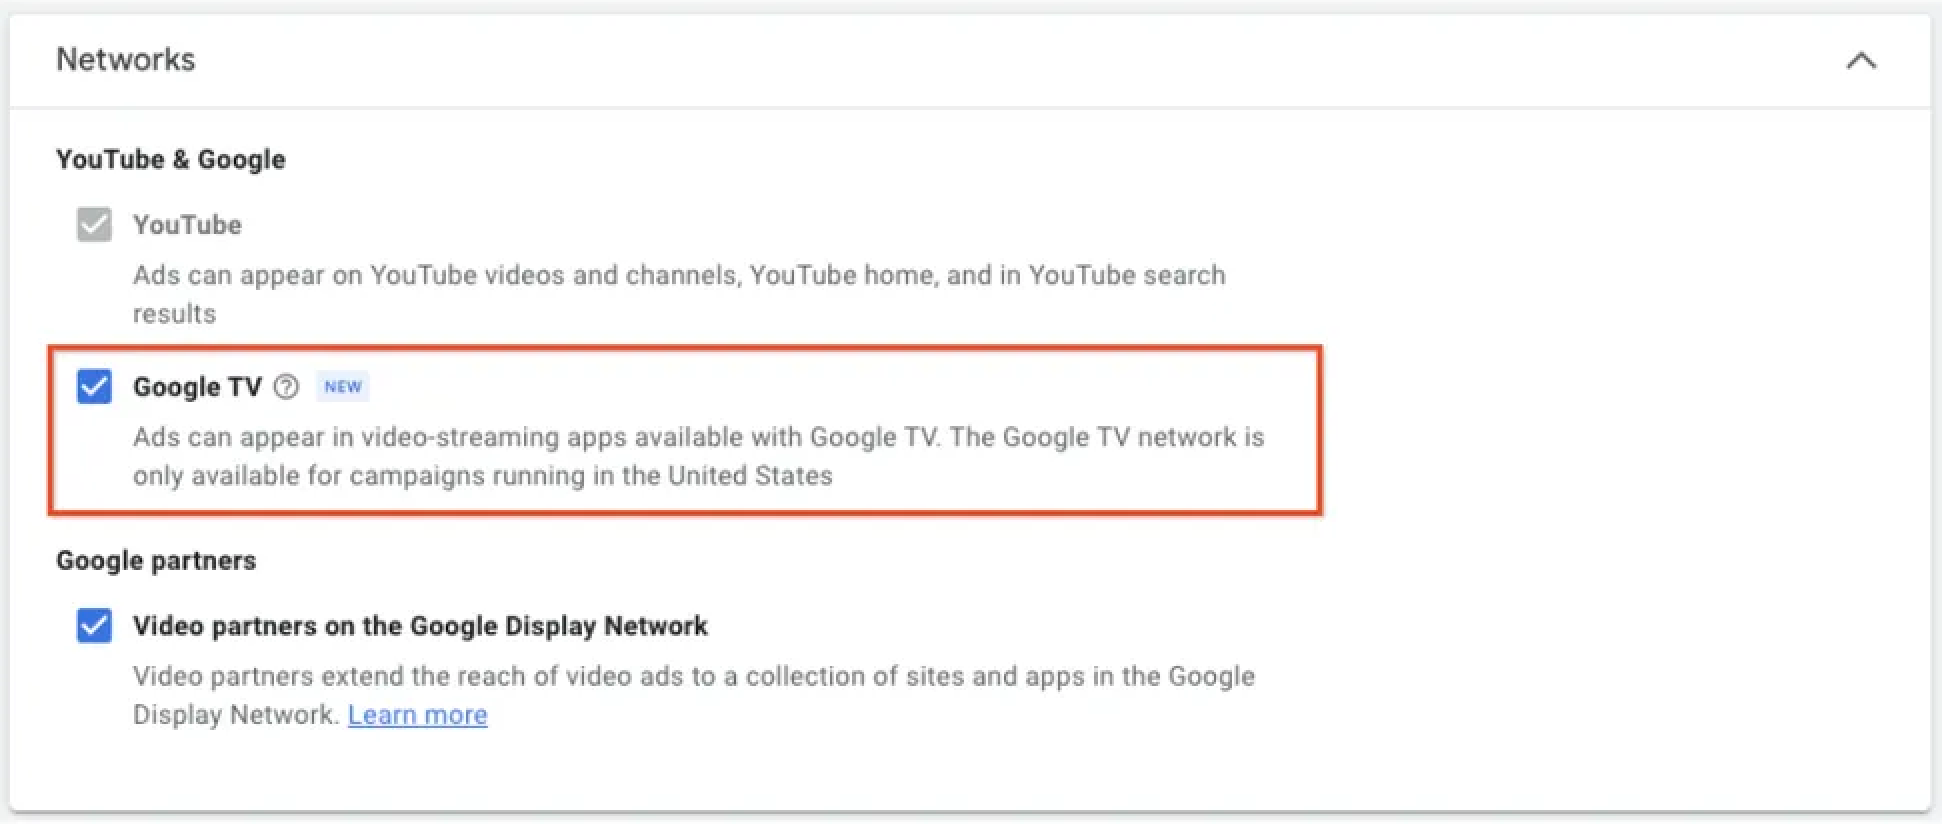Click the description 'Ads can appear in video-streaming apps'
The height and width of the screenshot is (824, 1942).
(x=699, y=456)
